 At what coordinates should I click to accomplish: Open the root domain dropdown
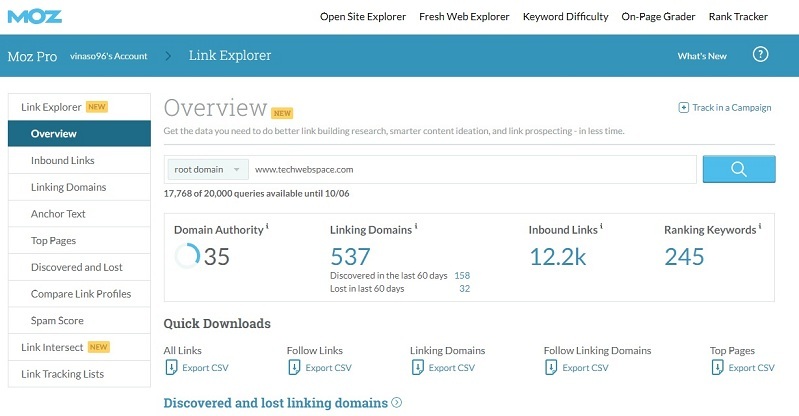point(207,170)
